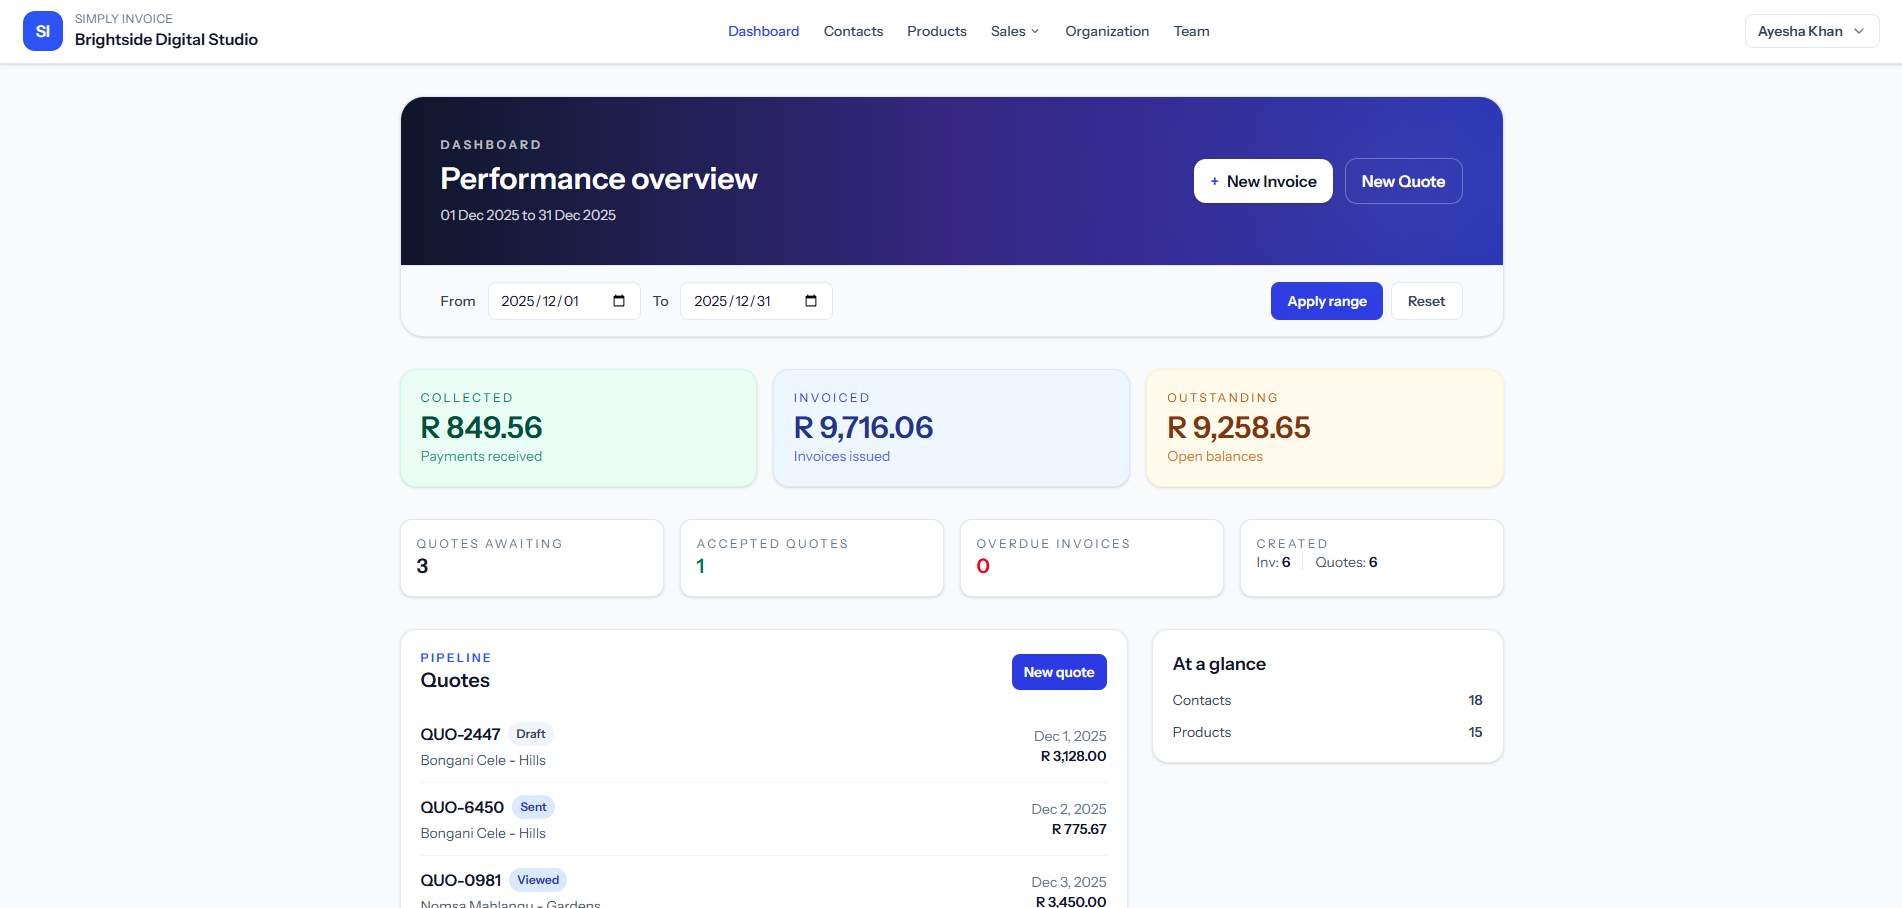This screenshot has width=1902, height=908.
Task: Click the Accepted Quotes card
Action: coord(812,558)
